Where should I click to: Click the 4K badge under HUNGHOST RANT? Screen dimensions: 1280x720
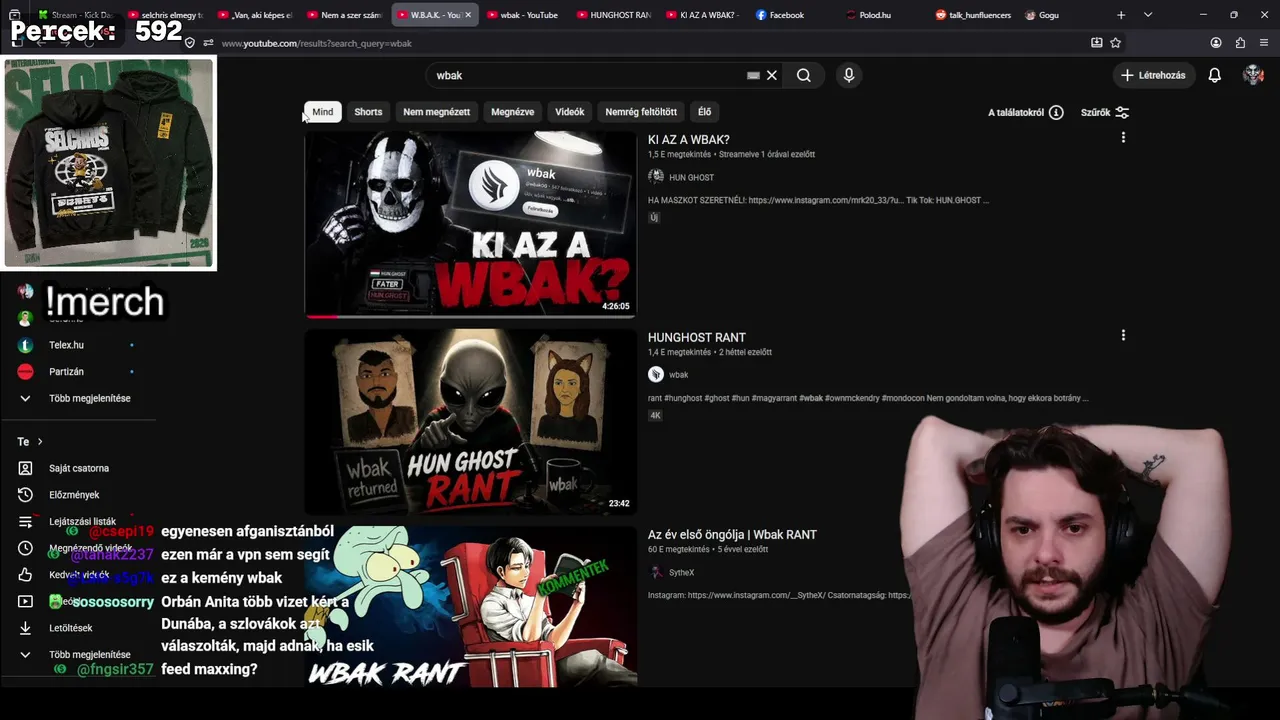[656, 415]
